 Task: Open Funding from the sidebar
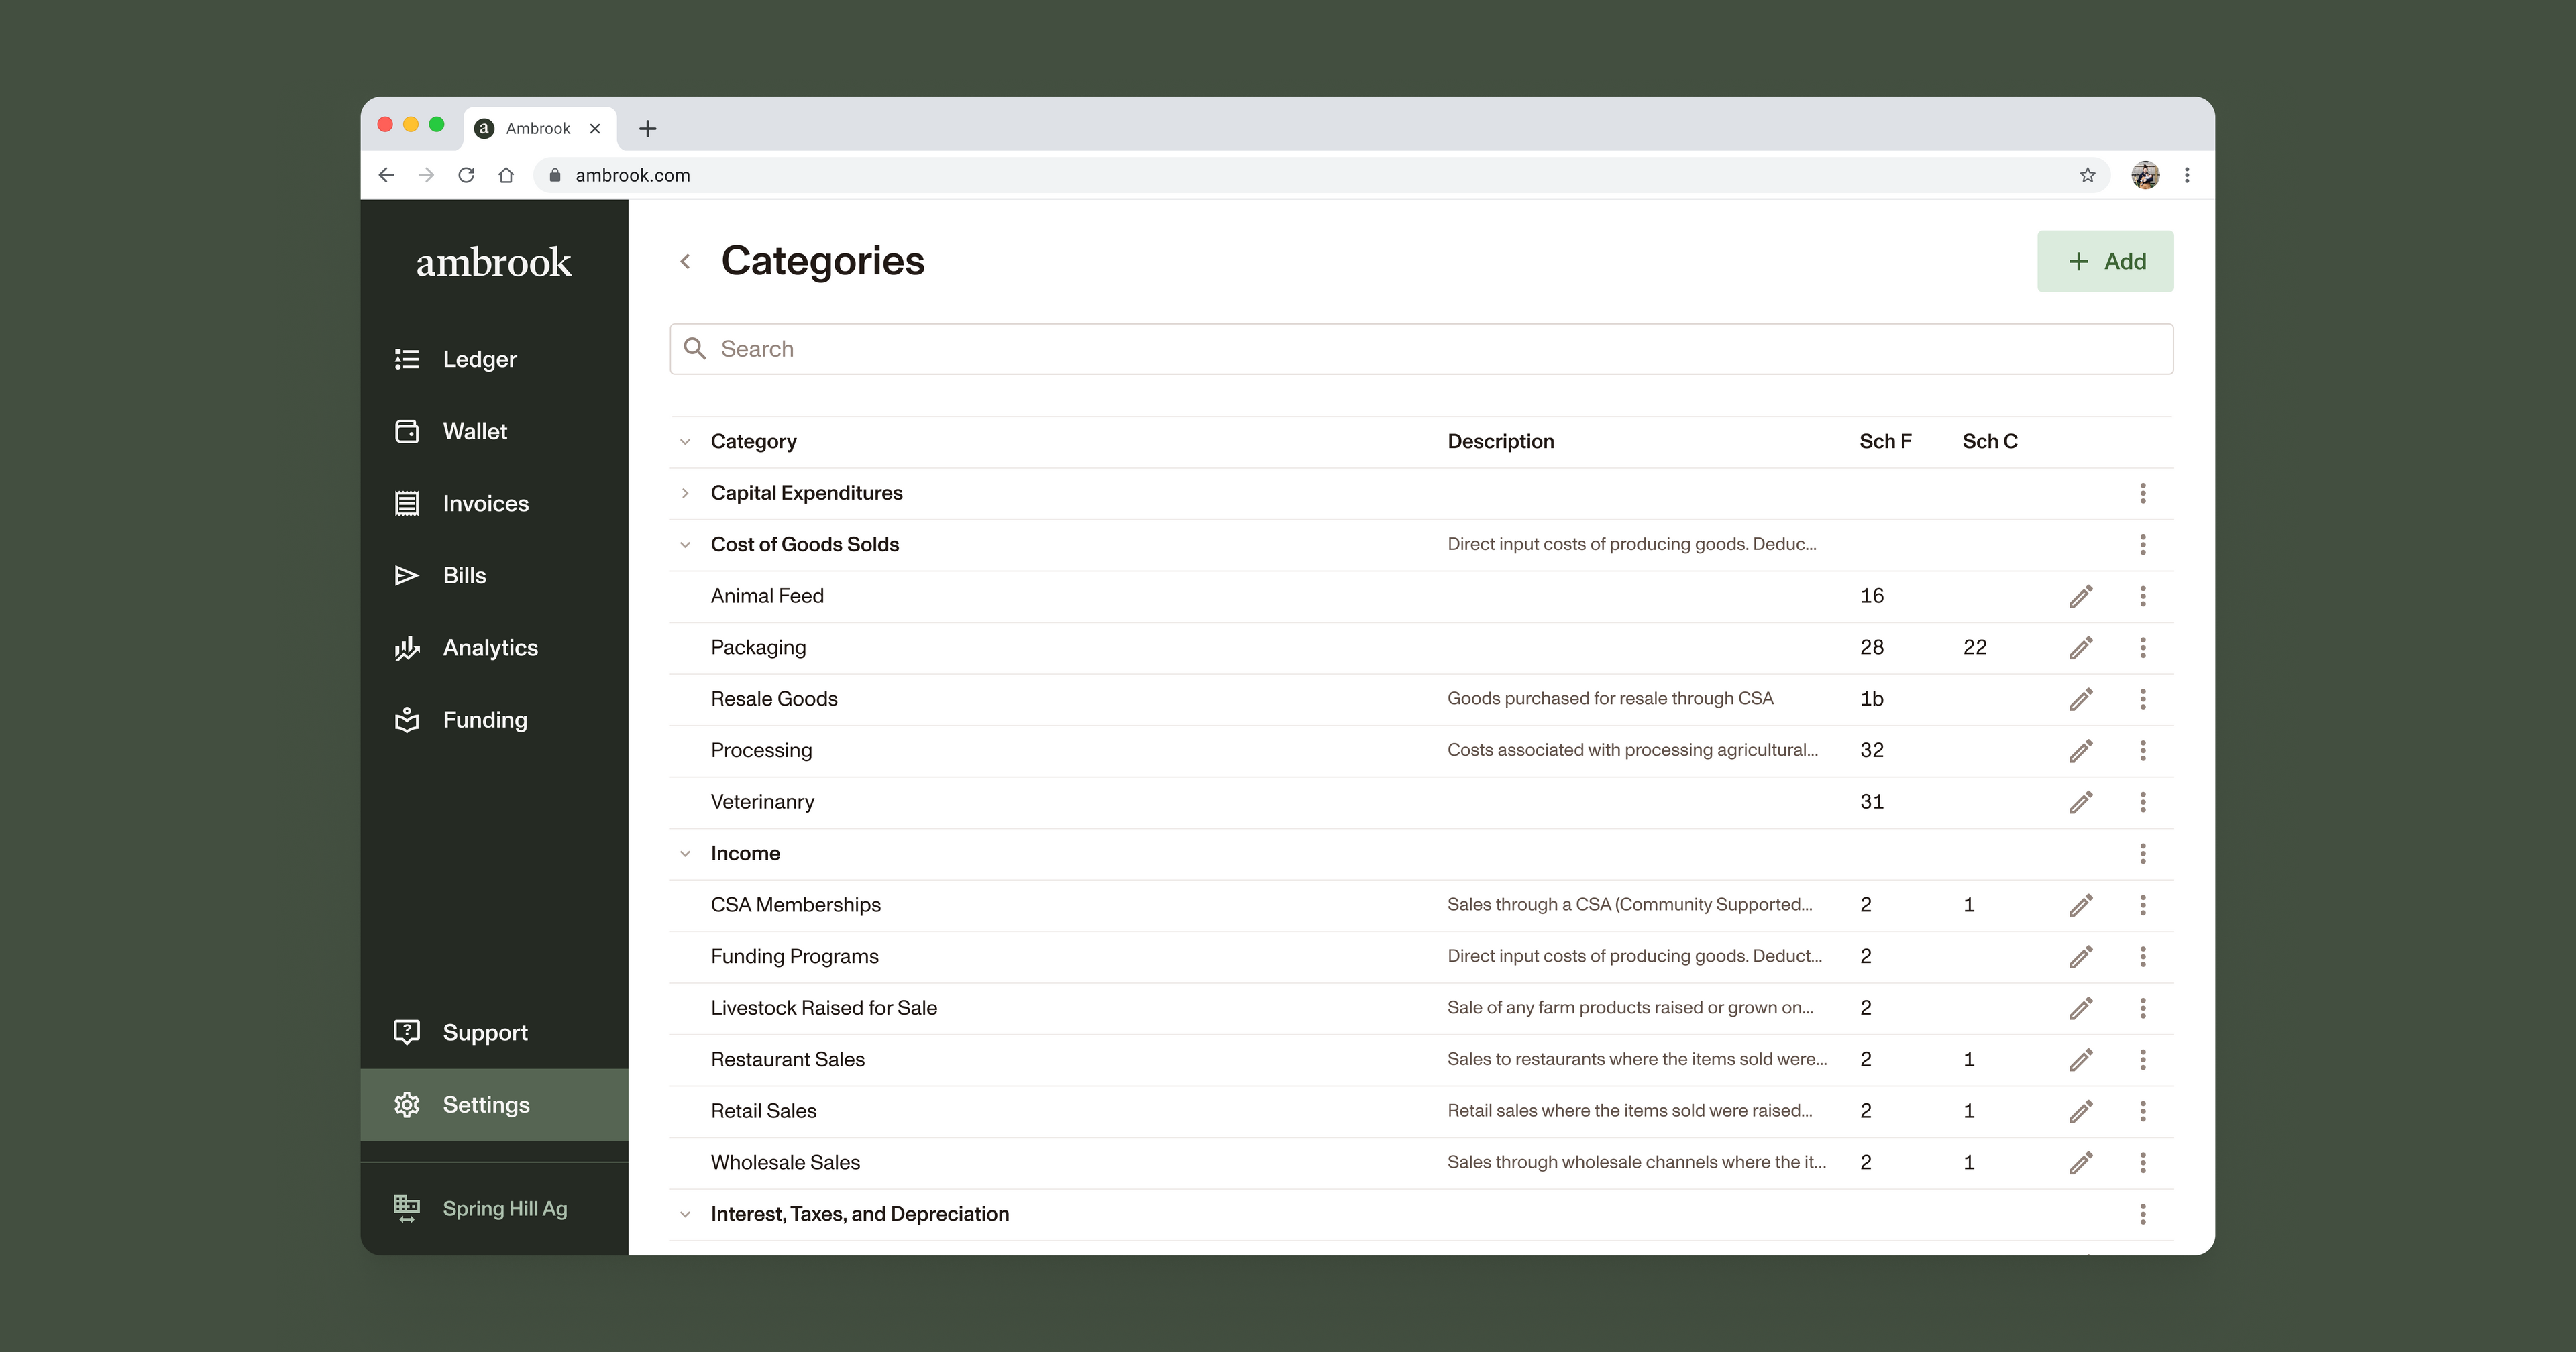[484, 719]
